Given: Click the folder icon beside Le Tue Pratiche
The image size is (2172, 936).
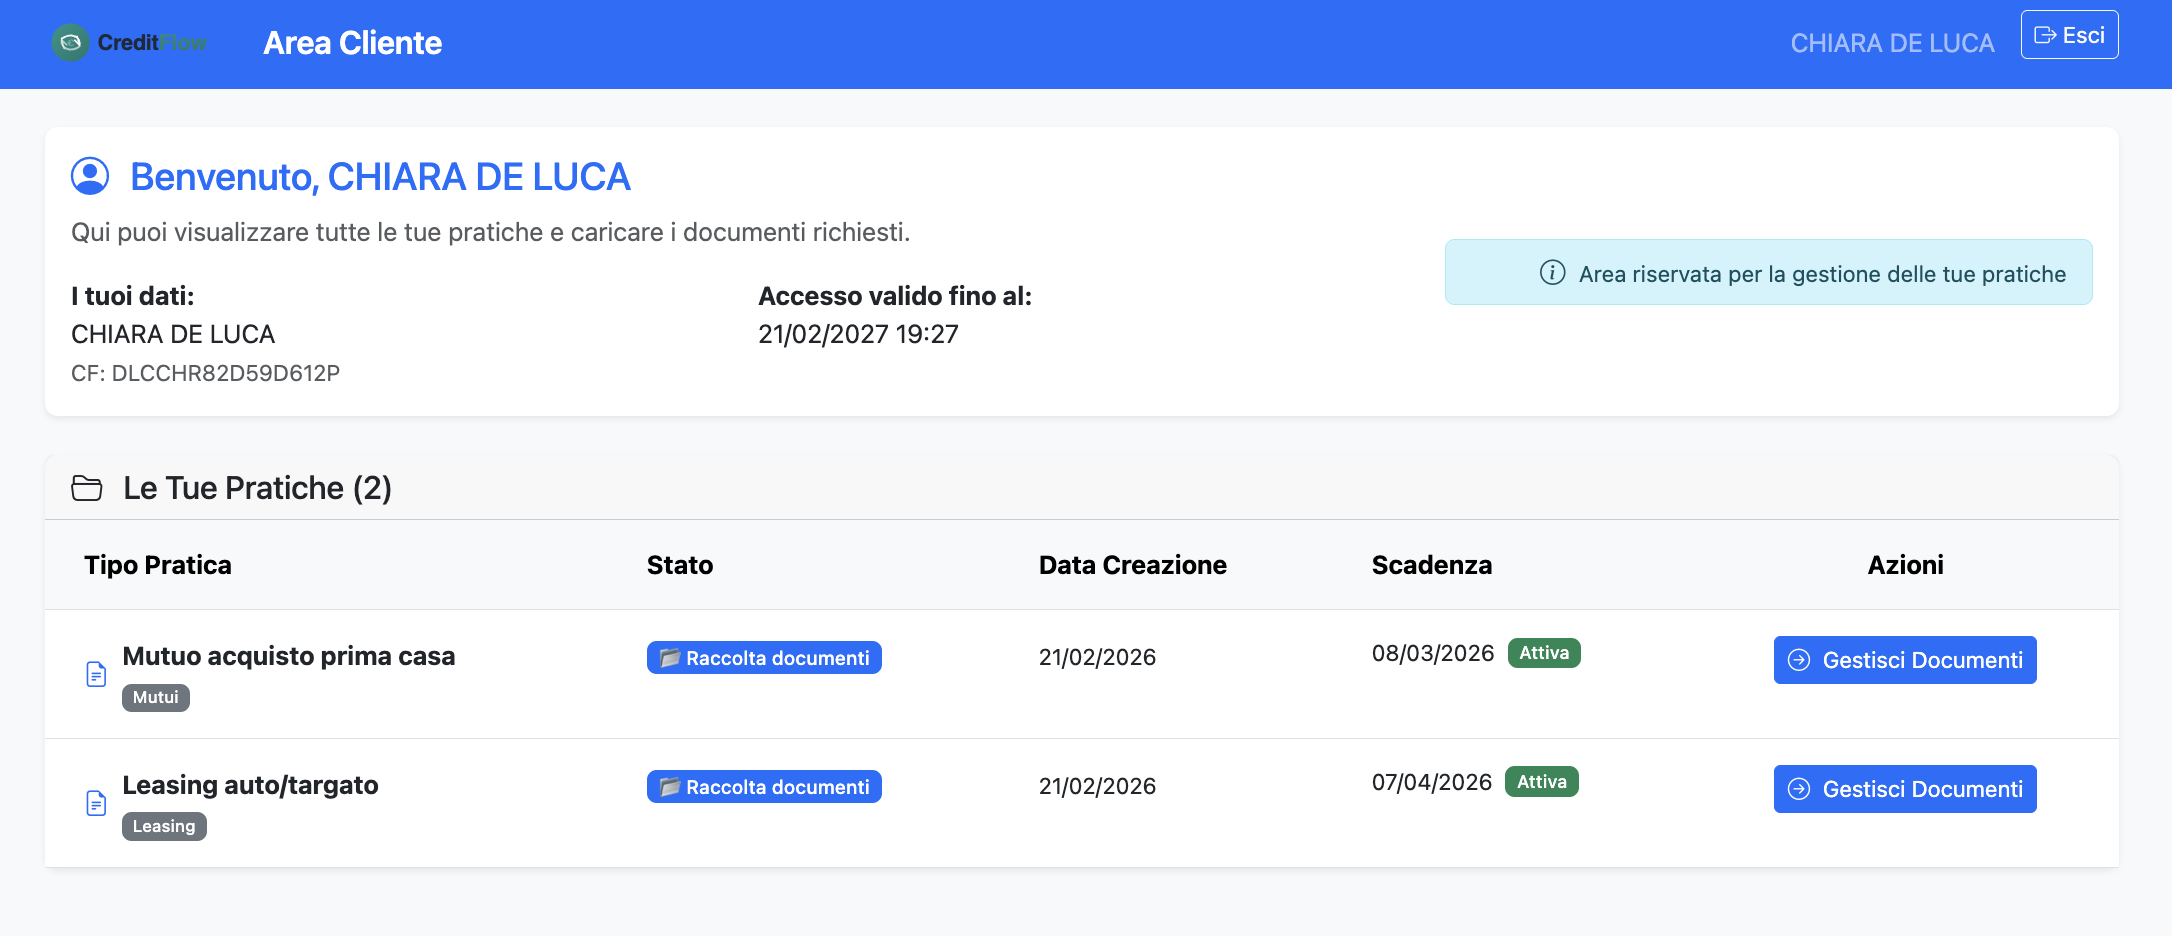Looking at the screenshot, I should 87,488.
